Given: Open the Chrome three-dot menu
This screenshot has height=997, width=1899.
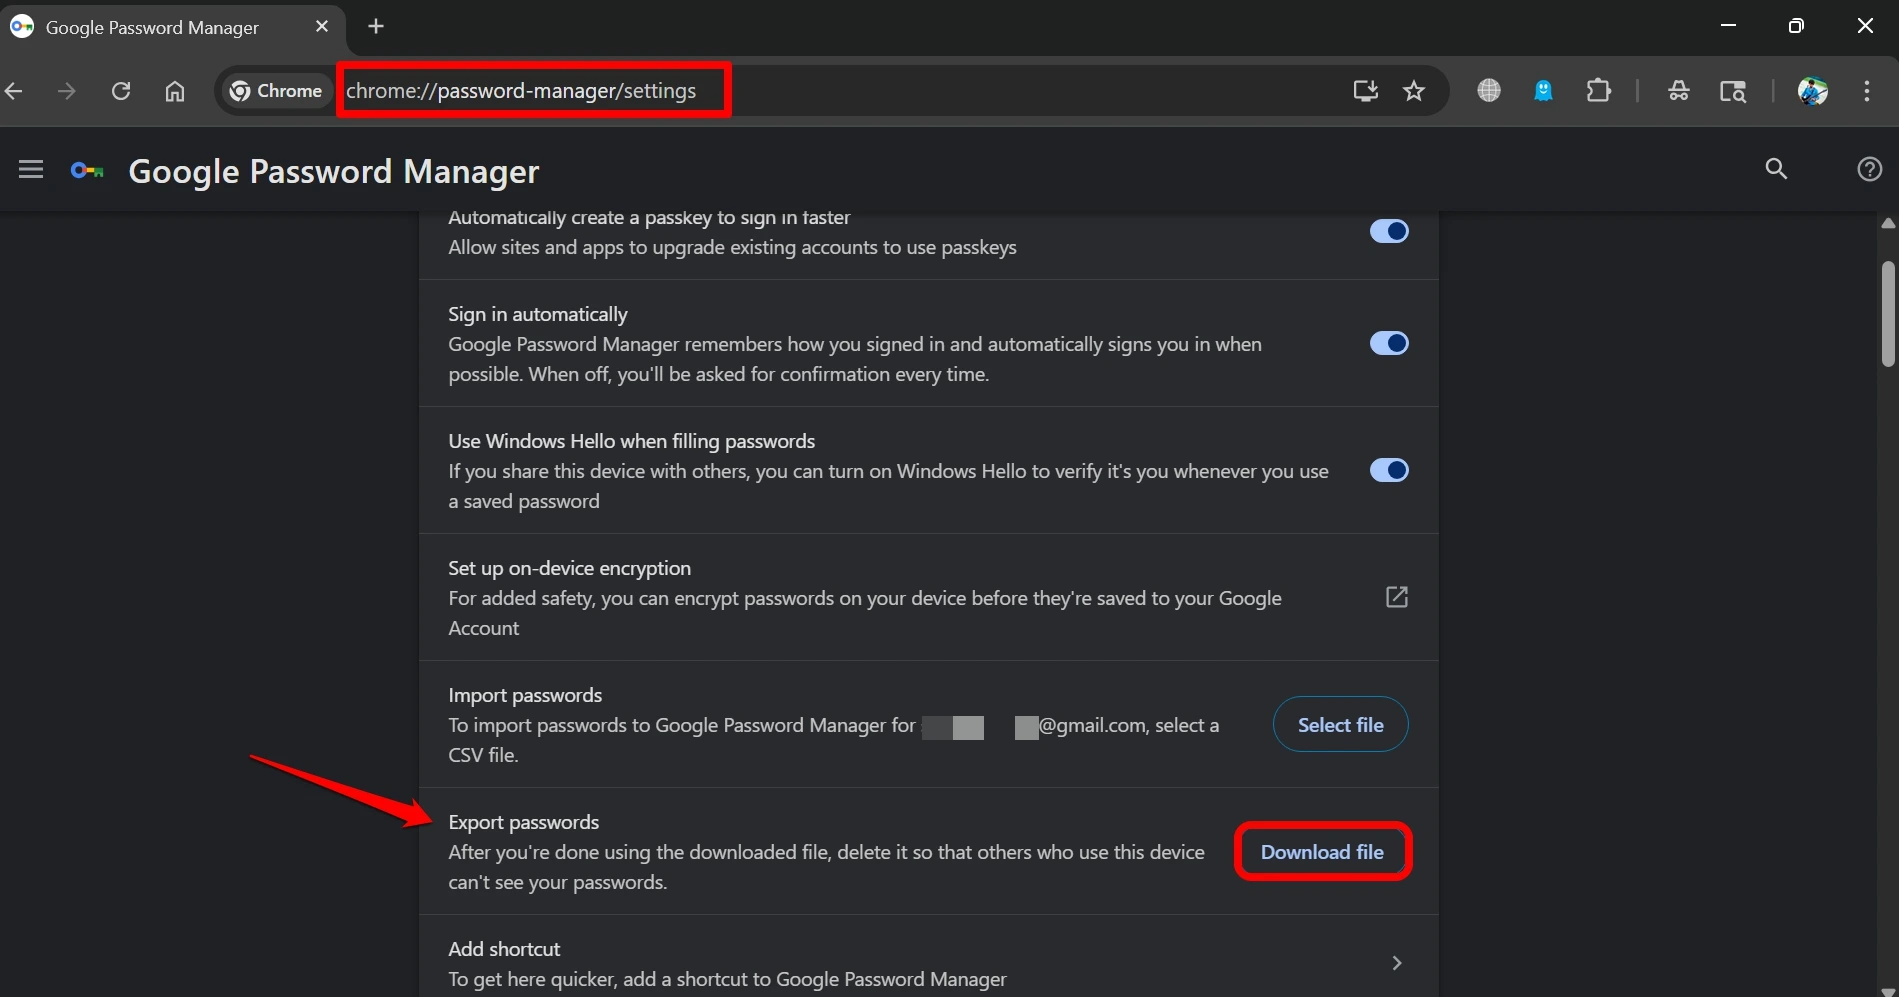Looking at the screenshot, I should tap(1865, 91).
